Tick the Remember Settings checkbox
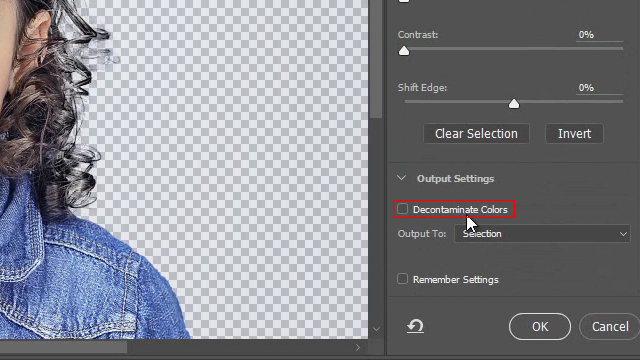640x360 pixels. click(x=402, y=279)
